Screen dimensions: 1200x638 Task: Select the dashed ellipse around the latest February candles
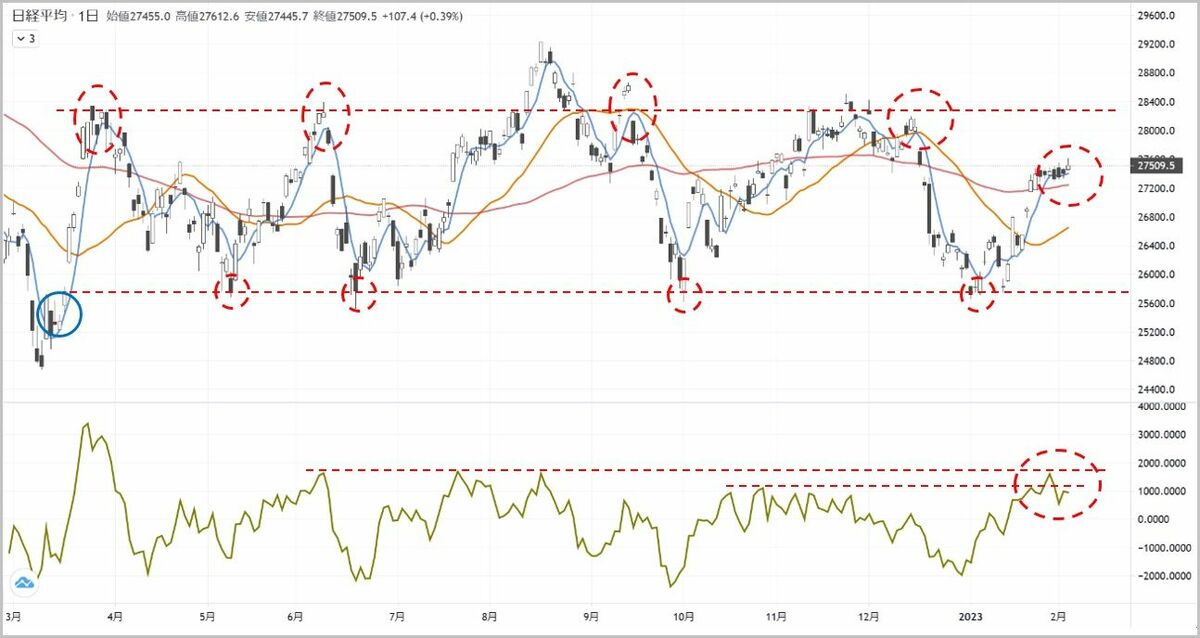pyautogui.click(x=1068, y=175)
